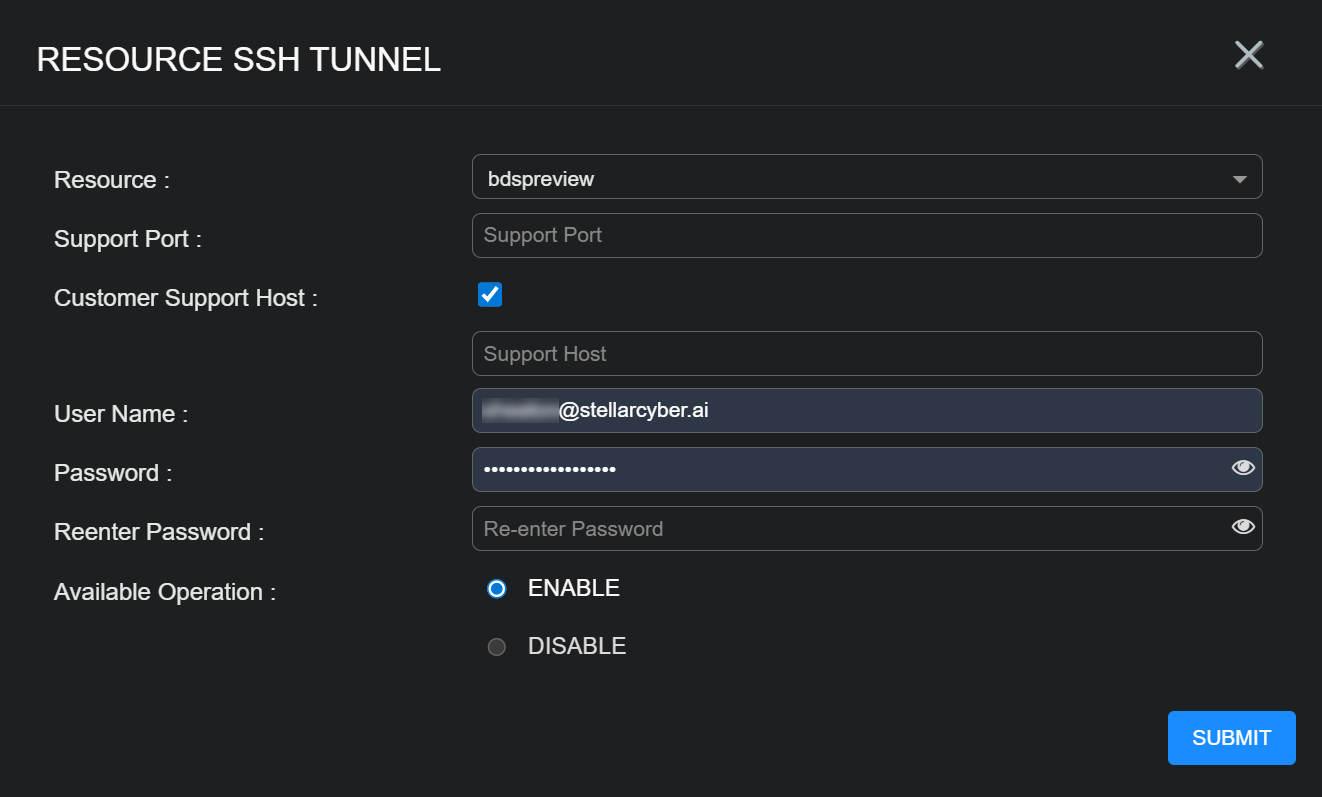Select the ENABLE radio button
The width and height of the screenshot is (1322, 797).
497,589
